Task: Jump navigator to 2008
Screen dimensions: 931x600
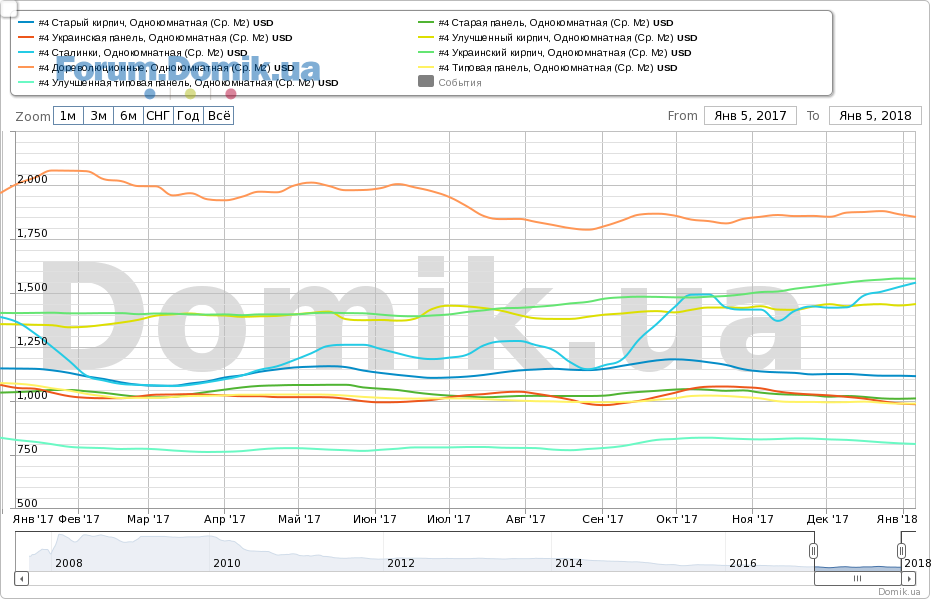Action: click(x=69, y=563)
